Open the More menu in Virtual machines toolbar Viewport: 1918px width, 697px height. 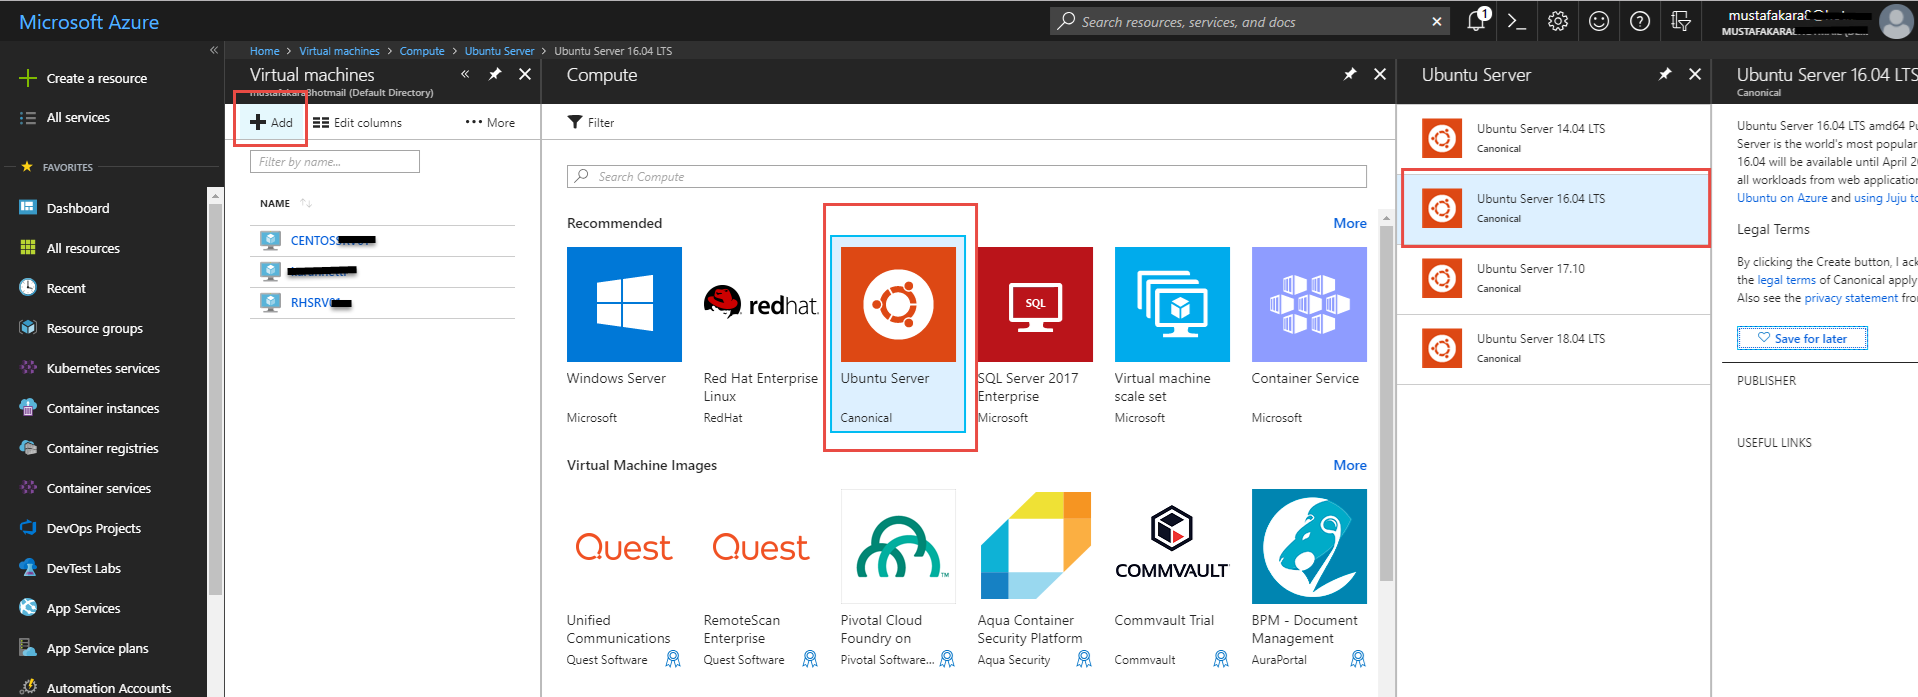[x=490, y=122]
